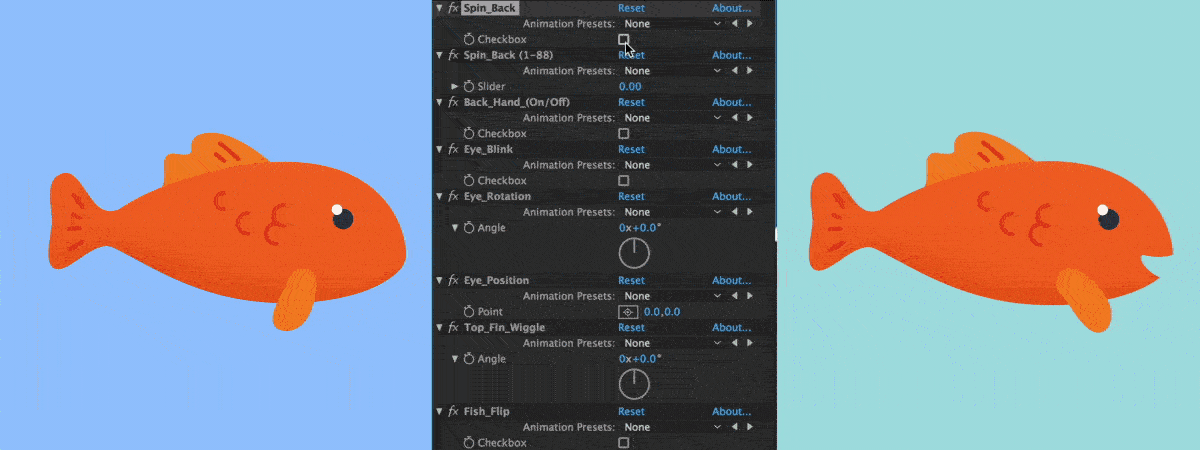The height and width of the screenshot is (450, 1200).
Task: Click About... for the Top_Fin_Wiggle effect
Action: (x=731, y=327)
